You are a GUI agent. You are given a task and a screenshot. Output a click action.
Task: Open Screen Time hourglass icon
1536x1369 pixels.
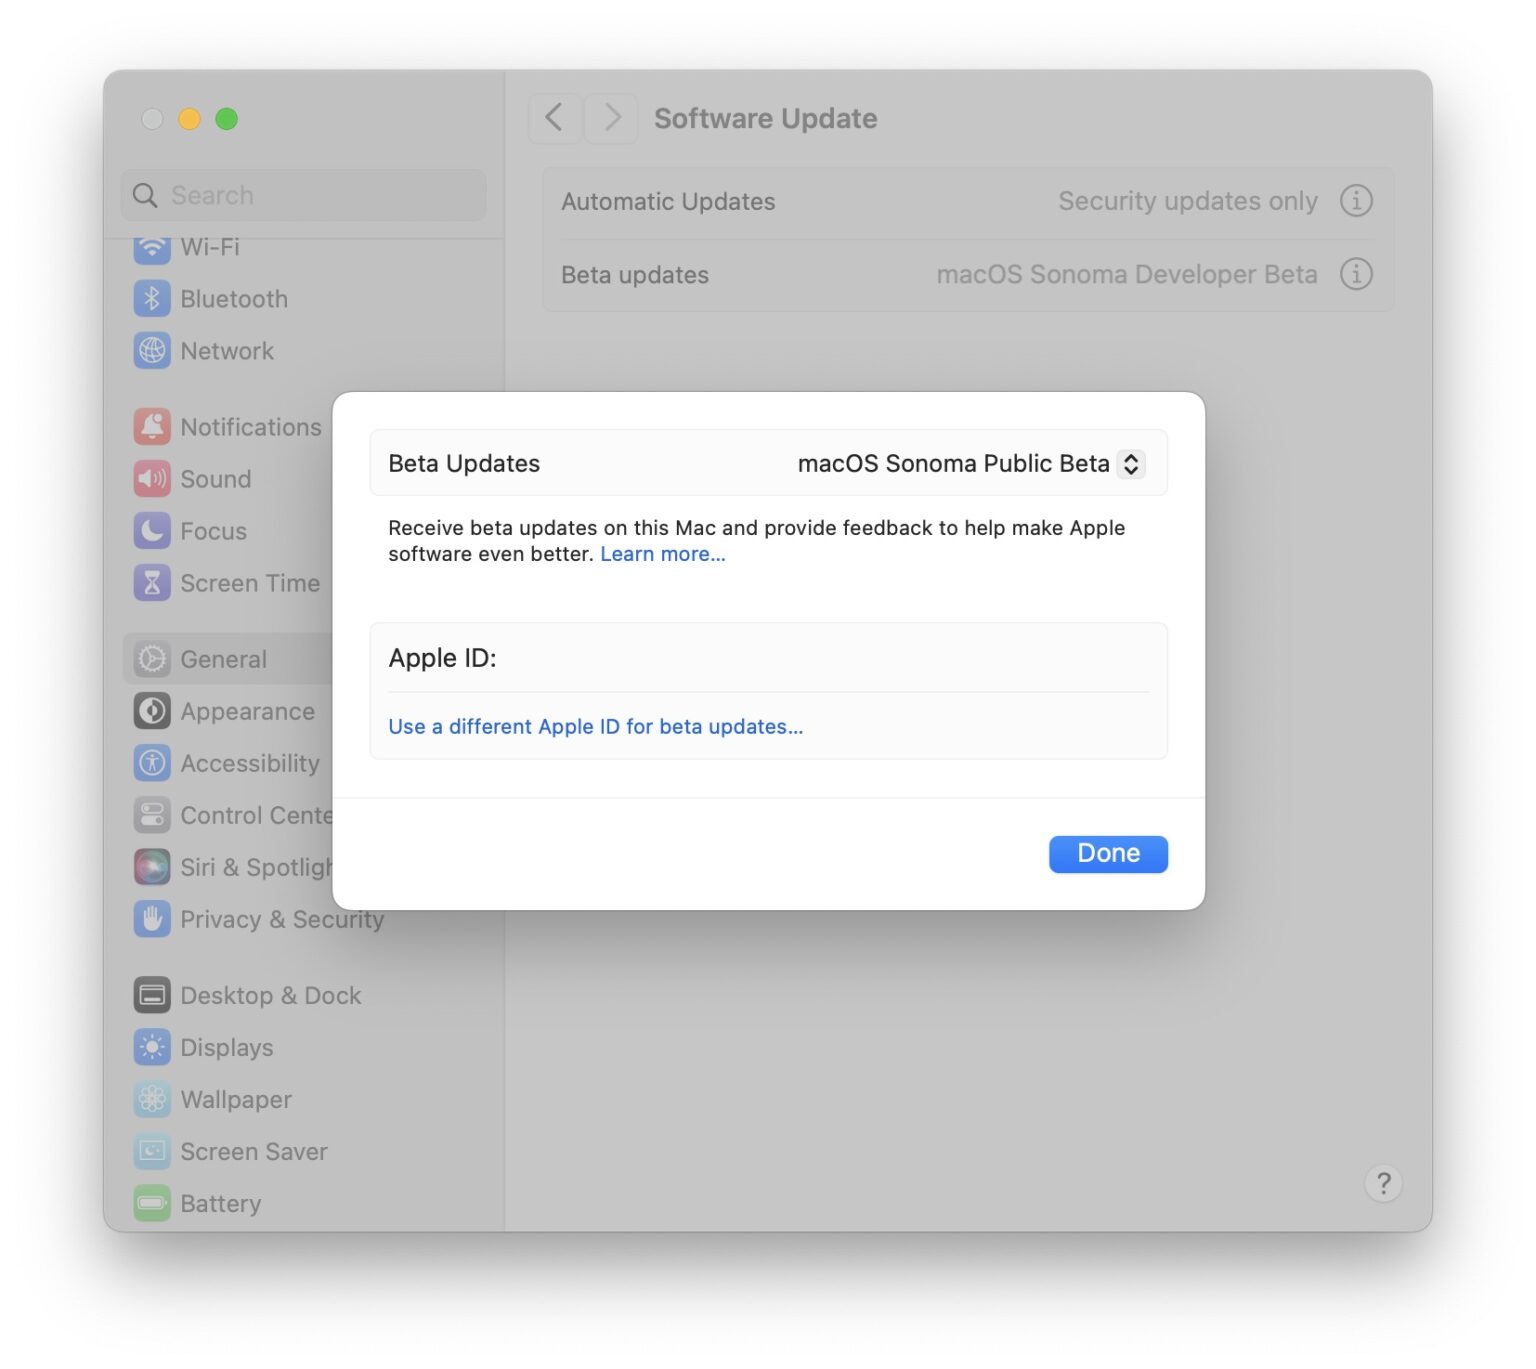(152, 583)
